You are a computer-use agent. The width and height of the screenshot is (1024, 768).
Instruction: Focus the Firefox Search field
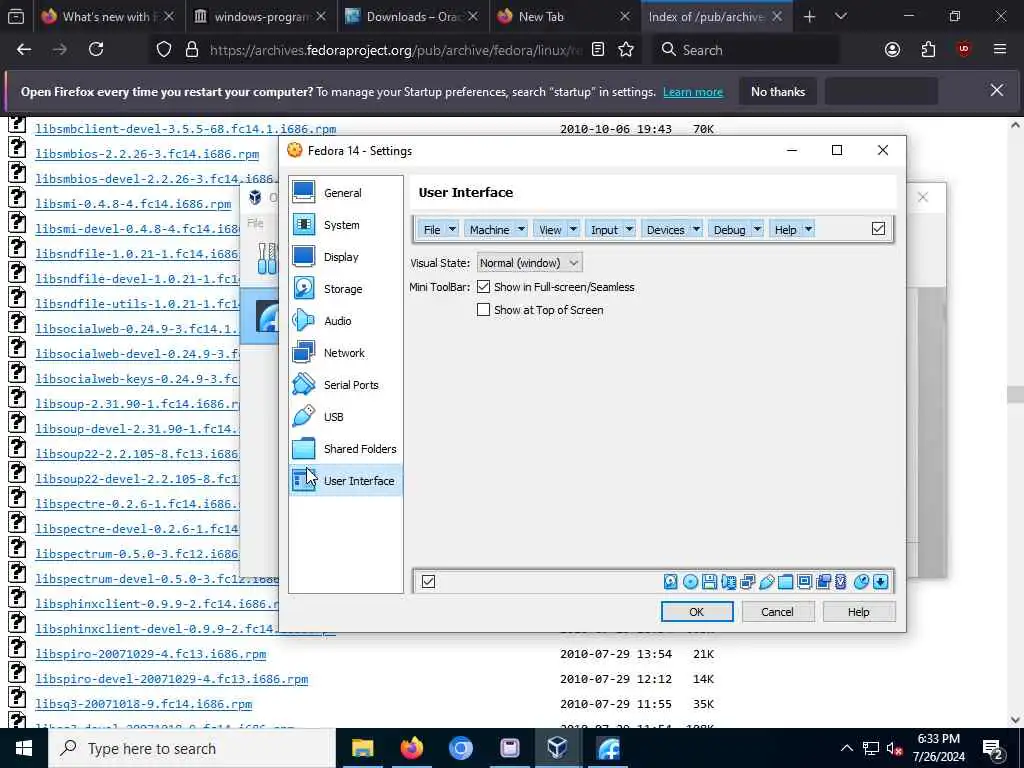(744, 50)
